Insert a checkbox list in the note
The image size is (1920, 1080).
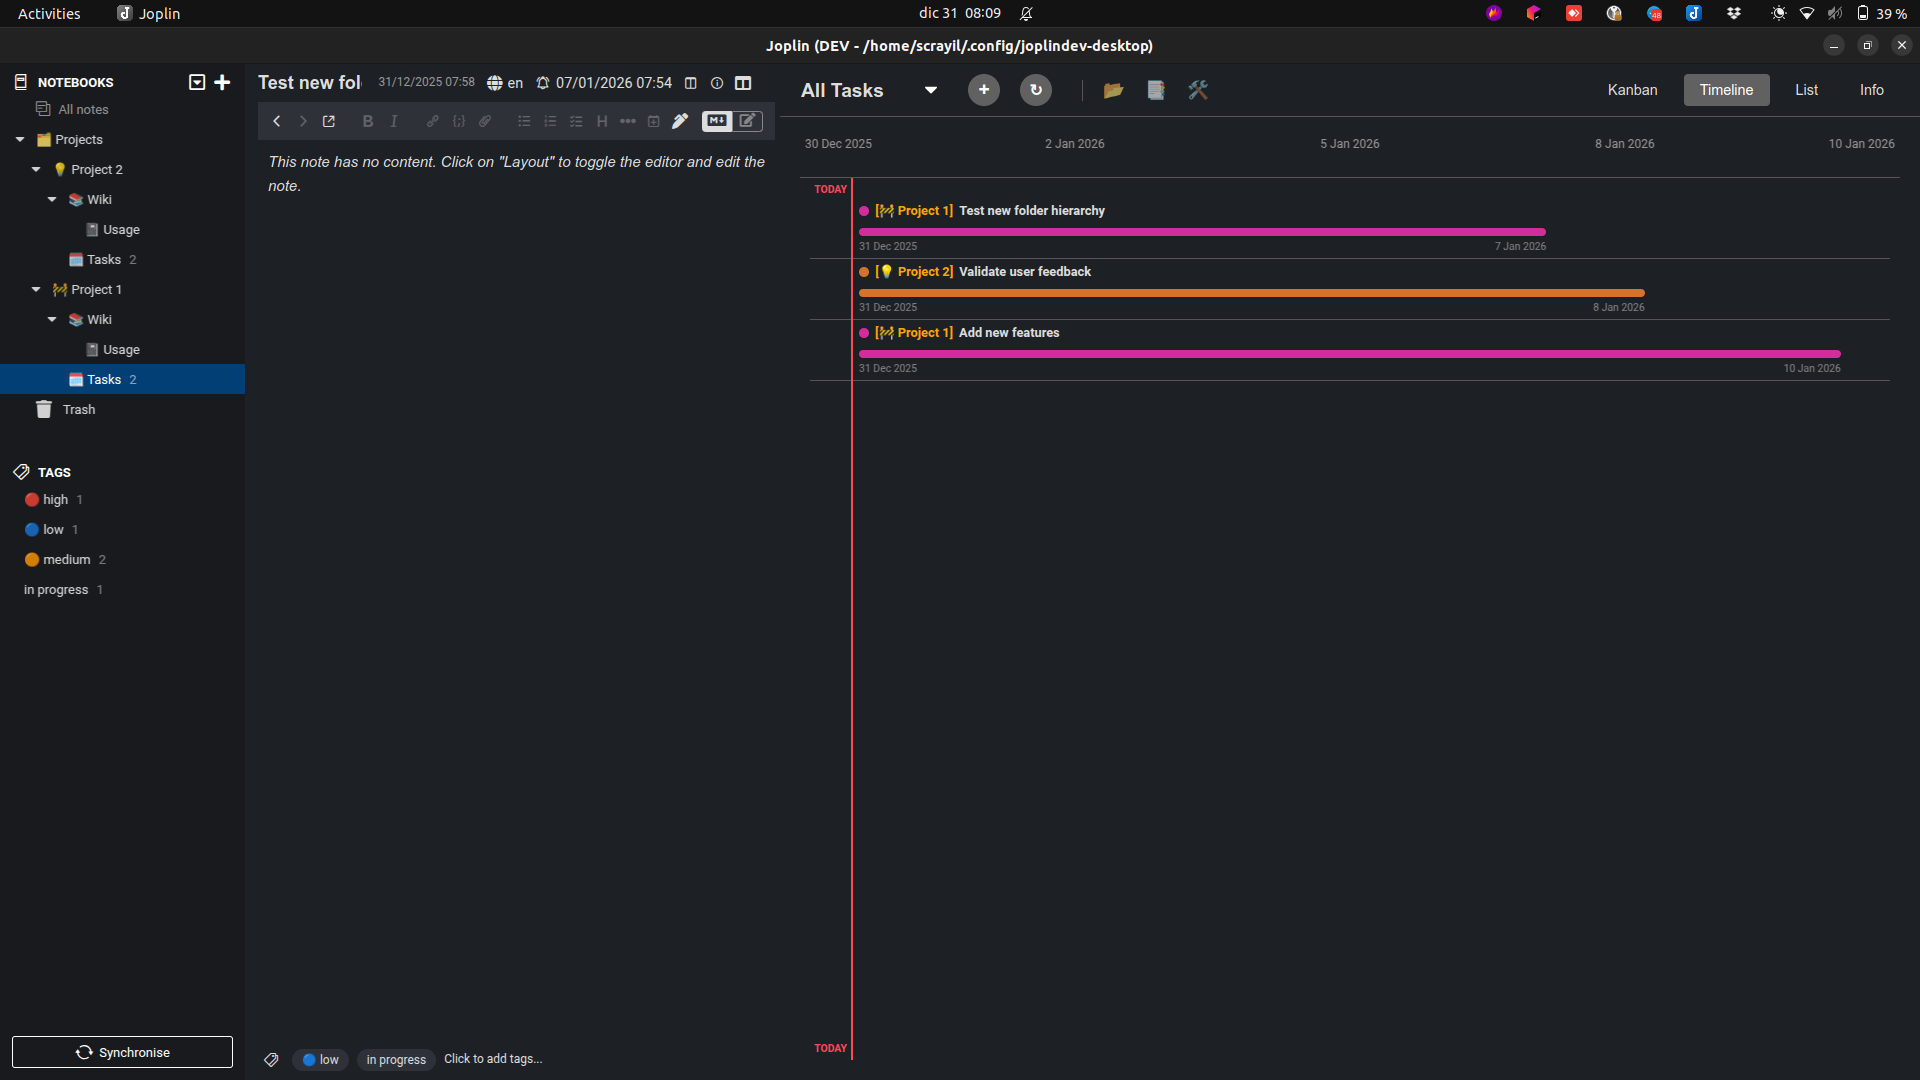click(x=576, y=121)
